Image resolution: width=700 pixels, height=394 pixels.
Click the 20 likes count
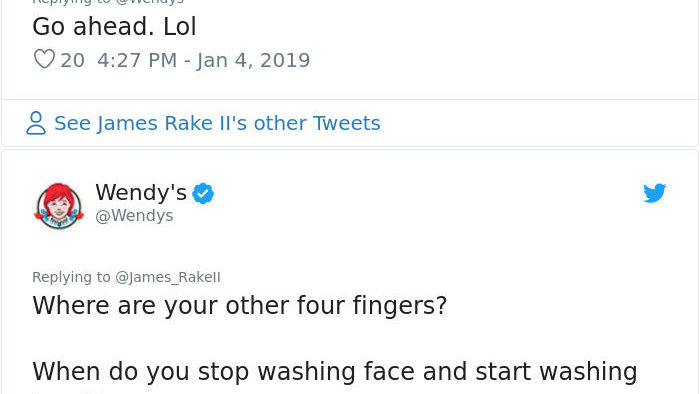pos(72,60)
